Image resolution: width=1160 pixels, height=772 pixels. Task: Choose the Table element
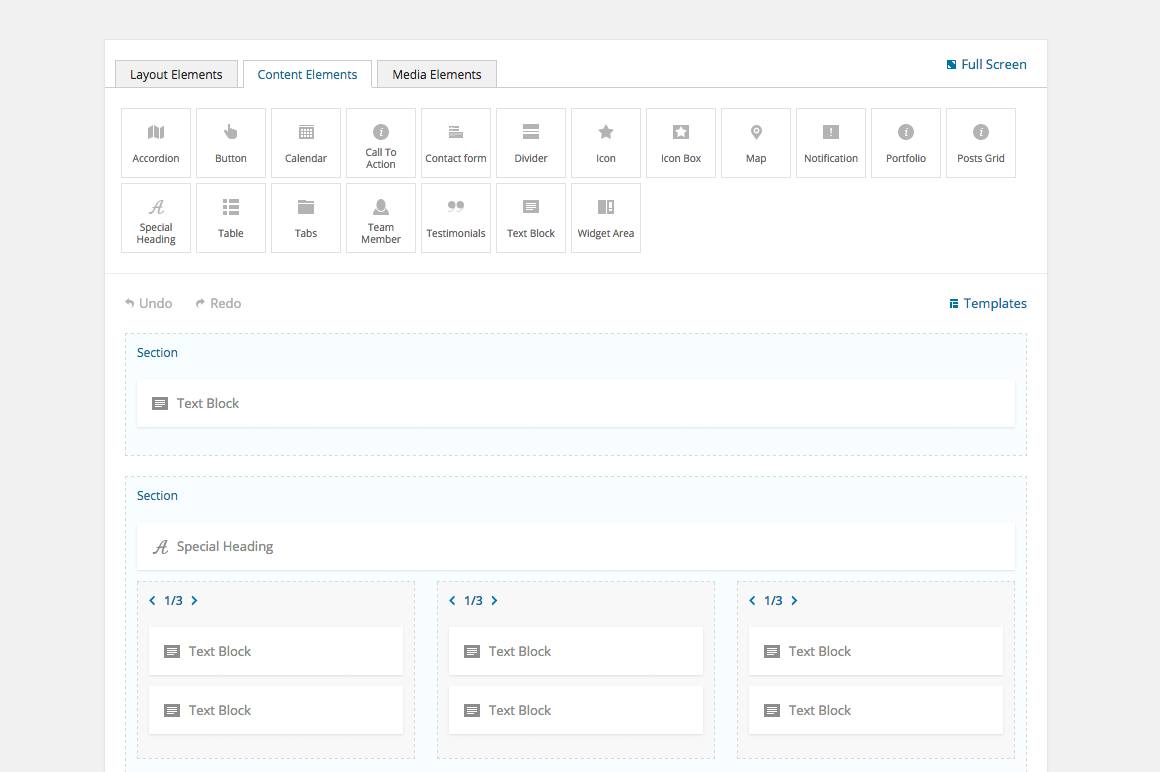click(x=231, y=218)
